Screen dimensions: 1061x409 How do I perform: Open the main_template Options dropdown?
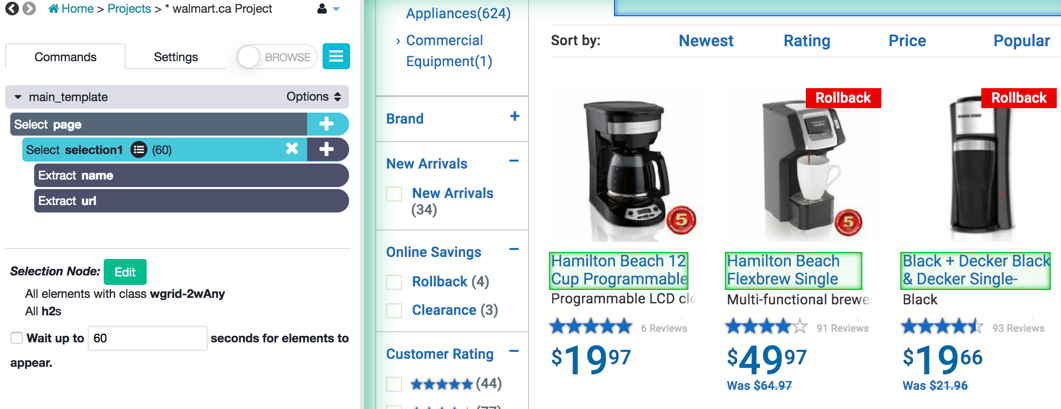click(314, 97)
